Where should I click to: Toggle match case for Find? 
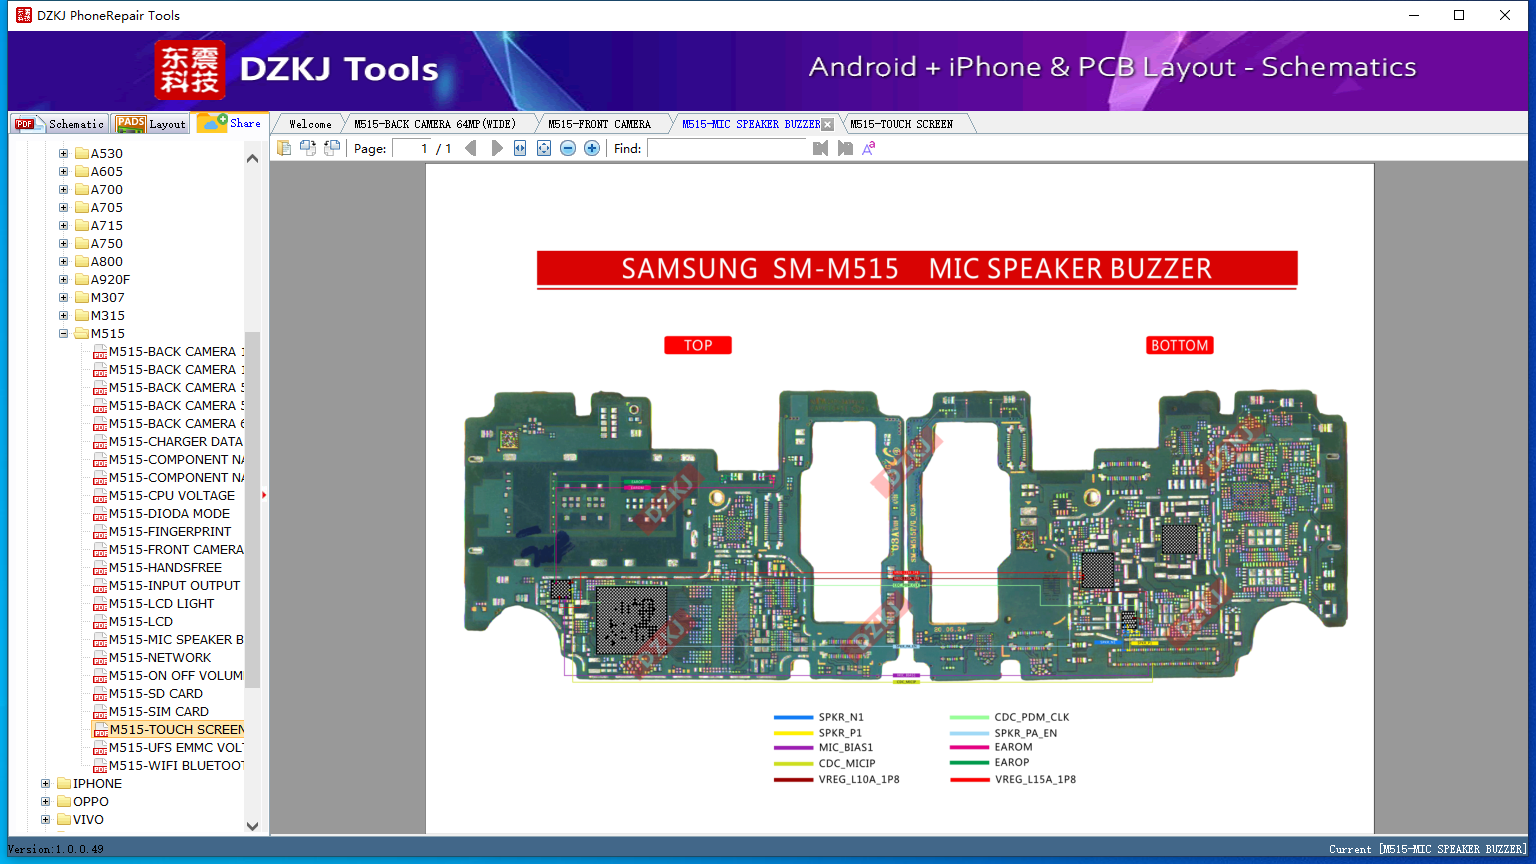pyautogui.click(x=869, y=148)
